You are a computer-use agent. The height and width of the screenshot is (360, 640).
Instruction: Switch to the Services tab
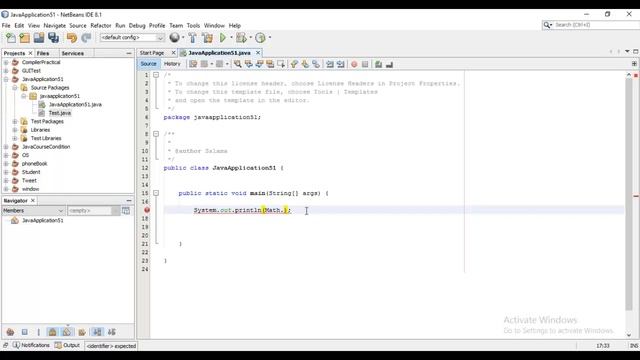point(73,53)
